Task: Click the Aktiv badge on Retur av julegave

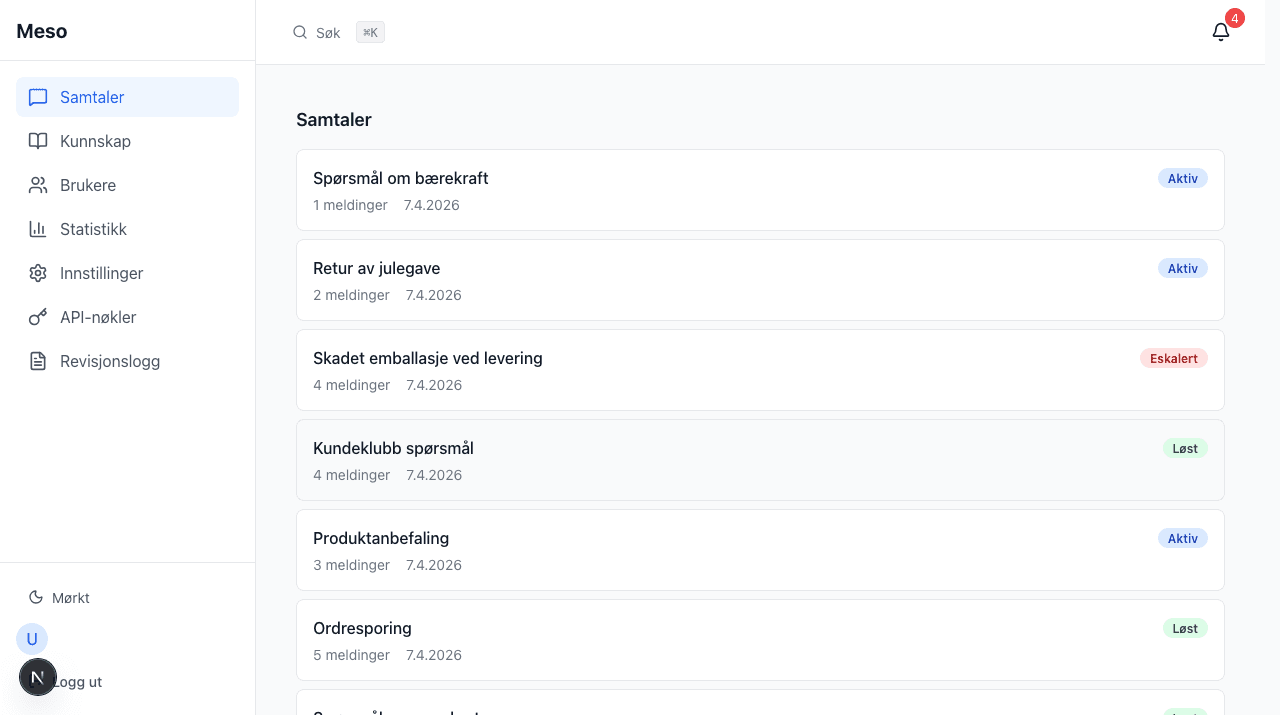Action: pos(1183,268)
